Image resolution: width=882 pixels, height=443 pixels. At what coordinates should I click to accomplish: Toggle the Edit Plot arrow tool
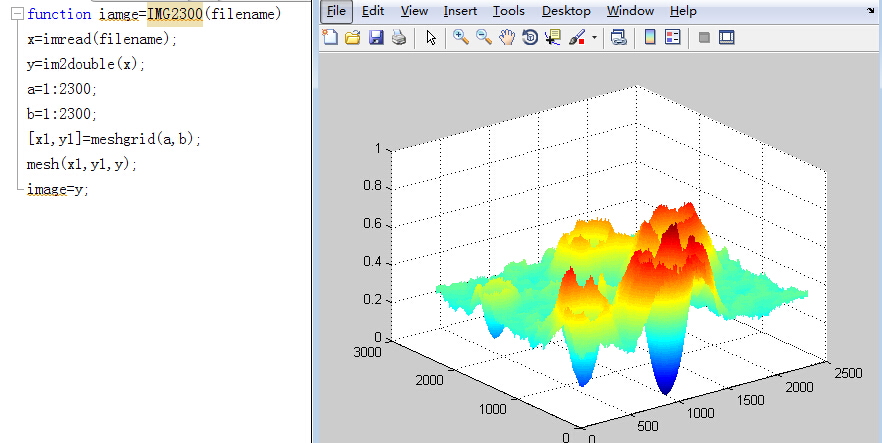click(430, 38)
